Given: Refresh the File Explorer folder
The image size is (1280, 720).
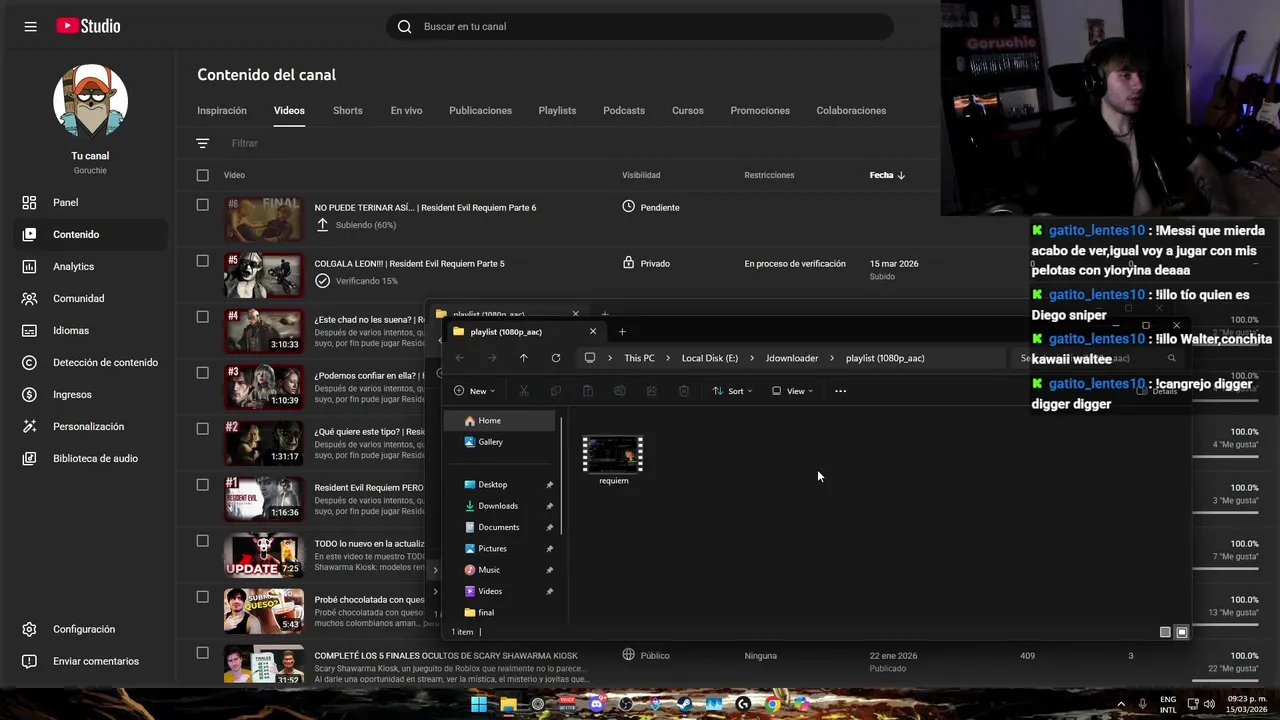Looking at the screenshot, I should tap(556, 358).
